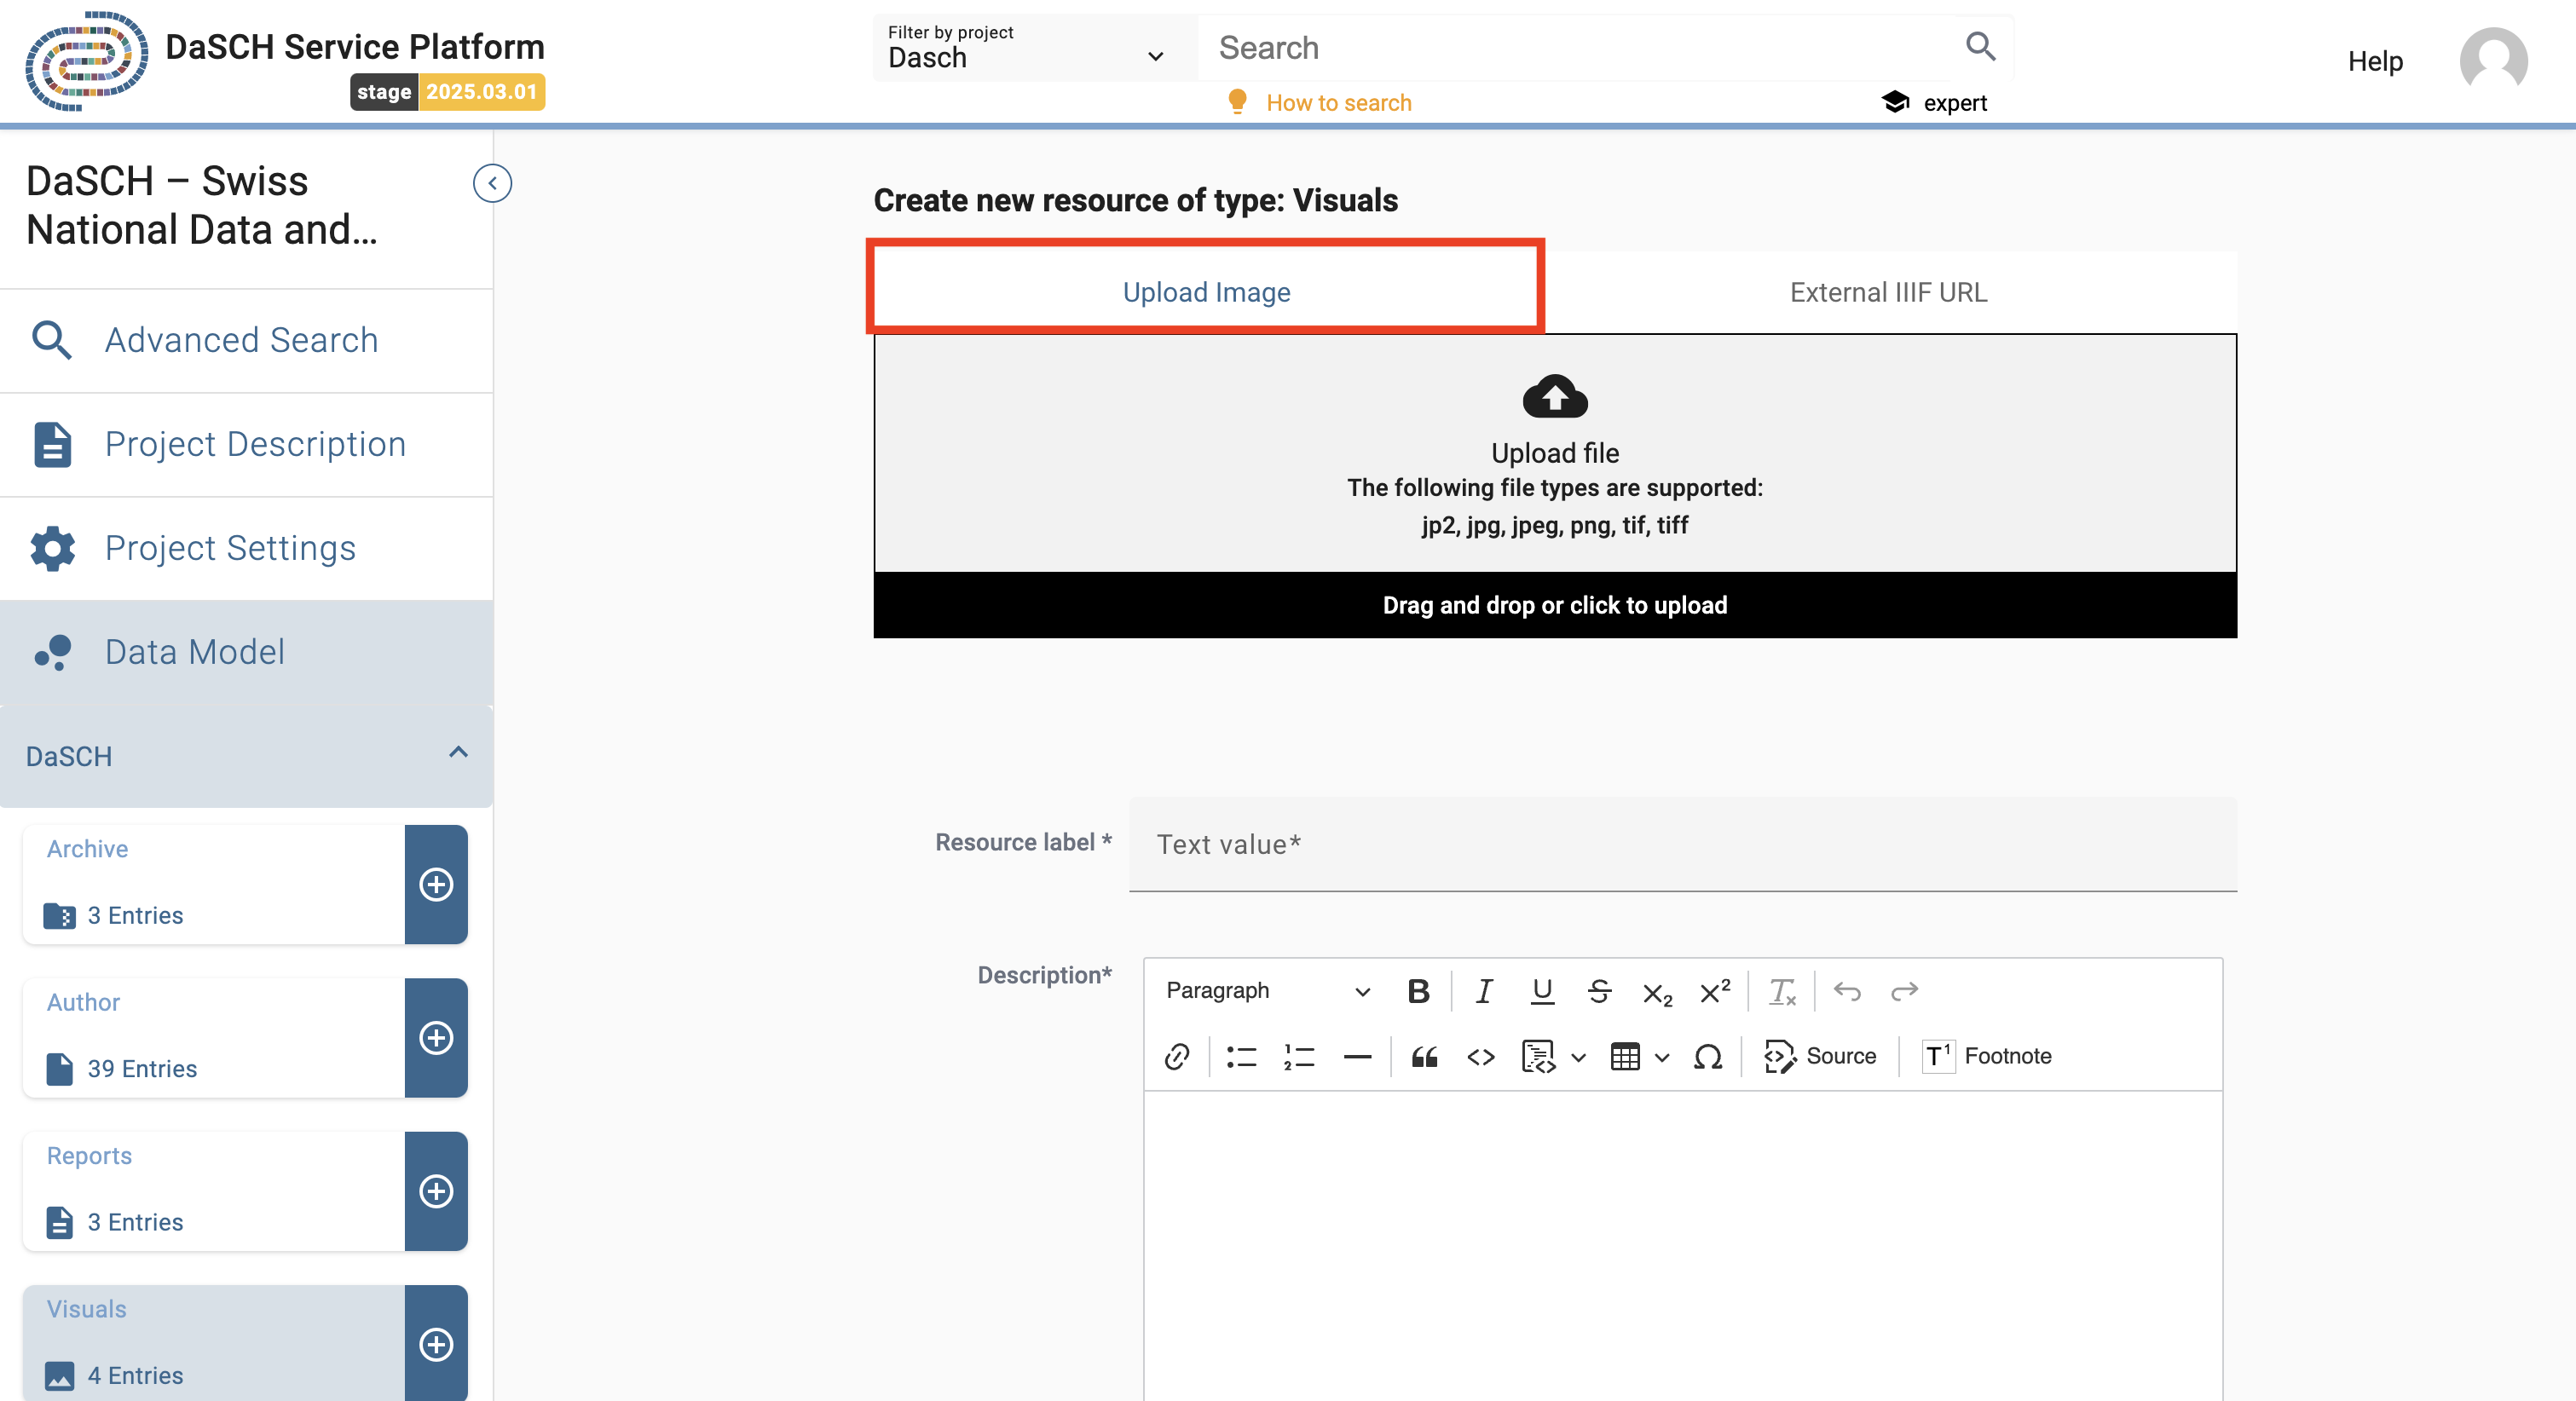Apply italic formatting in the editor

pyautogui.click(x=1483, y=991)
